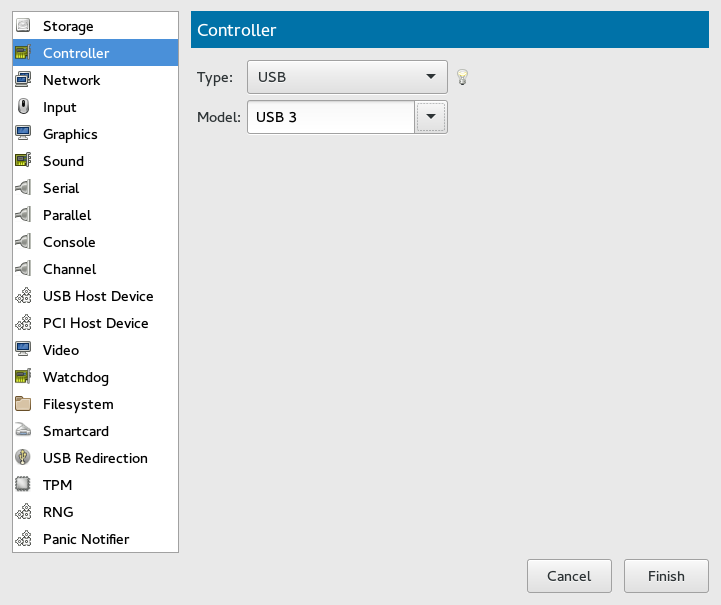The height and width of the screenshot is (605, 721).
Task: Click the Sound card icon
Action: (x=24, y=161)
